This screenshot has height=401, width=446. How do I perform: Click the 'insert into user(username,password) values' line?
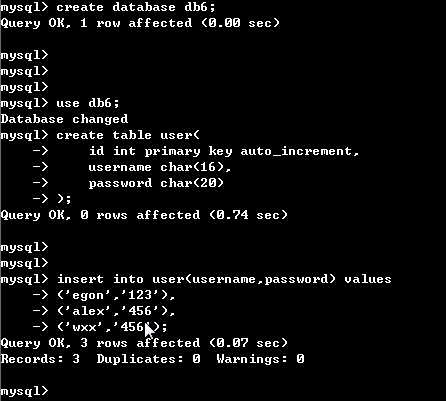tap(224, 279)
